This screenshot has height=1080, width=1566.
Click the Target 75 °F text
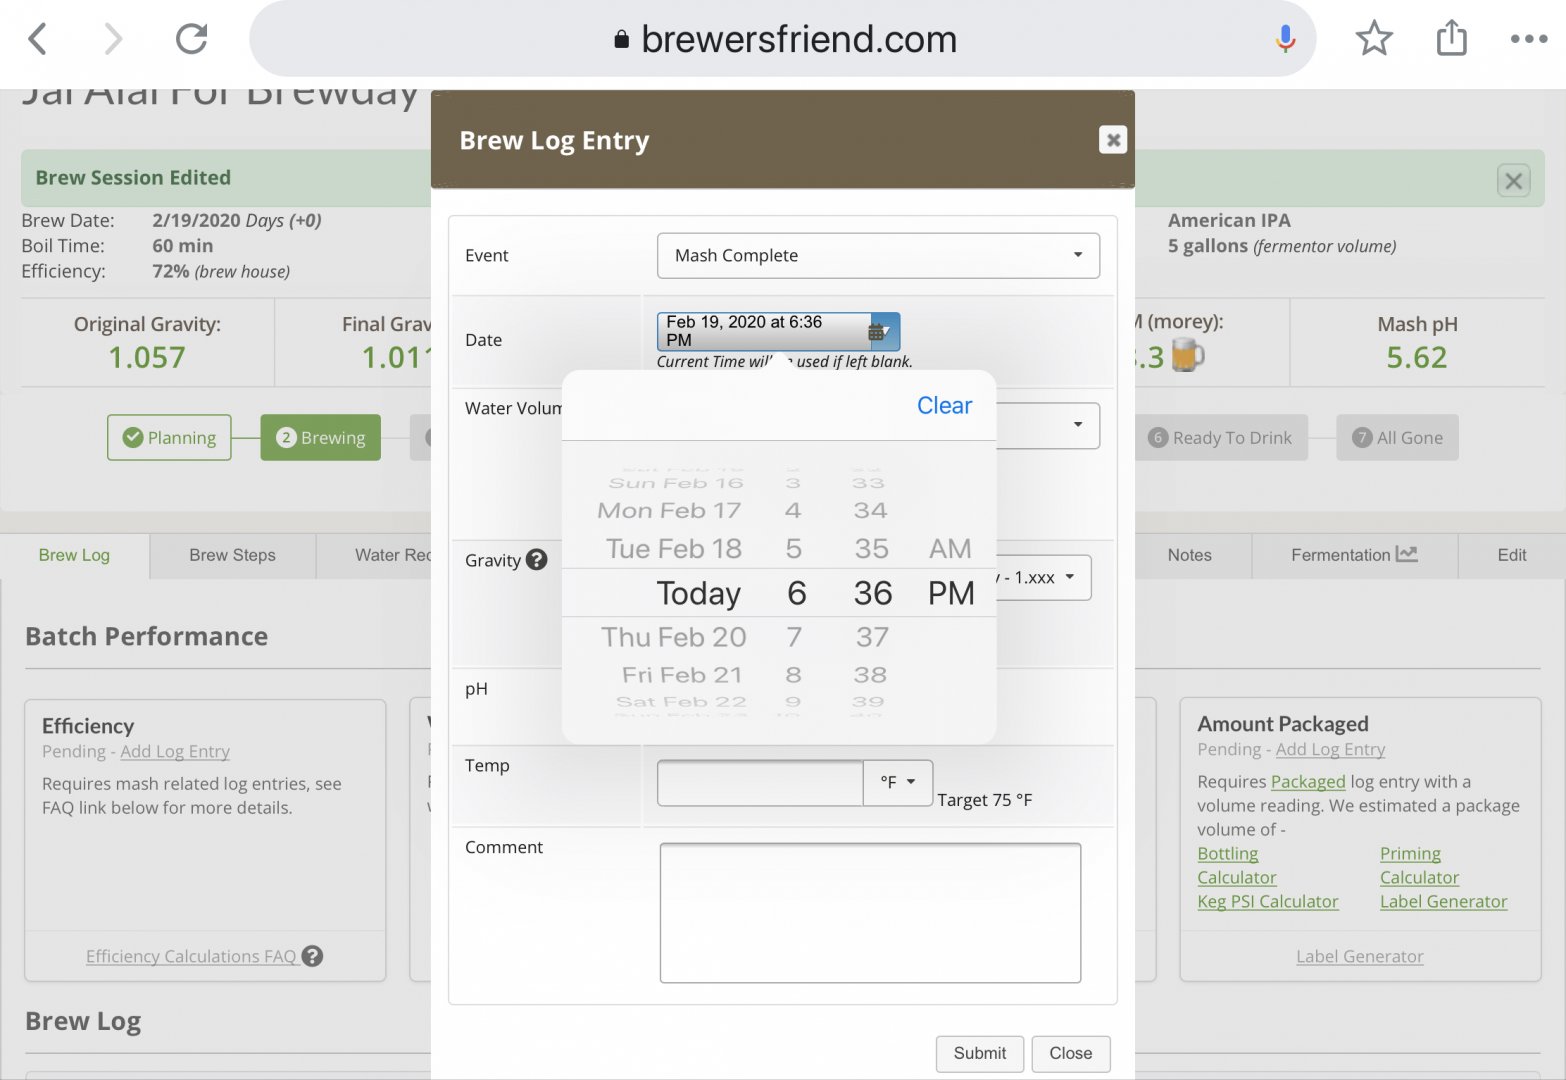984,800
